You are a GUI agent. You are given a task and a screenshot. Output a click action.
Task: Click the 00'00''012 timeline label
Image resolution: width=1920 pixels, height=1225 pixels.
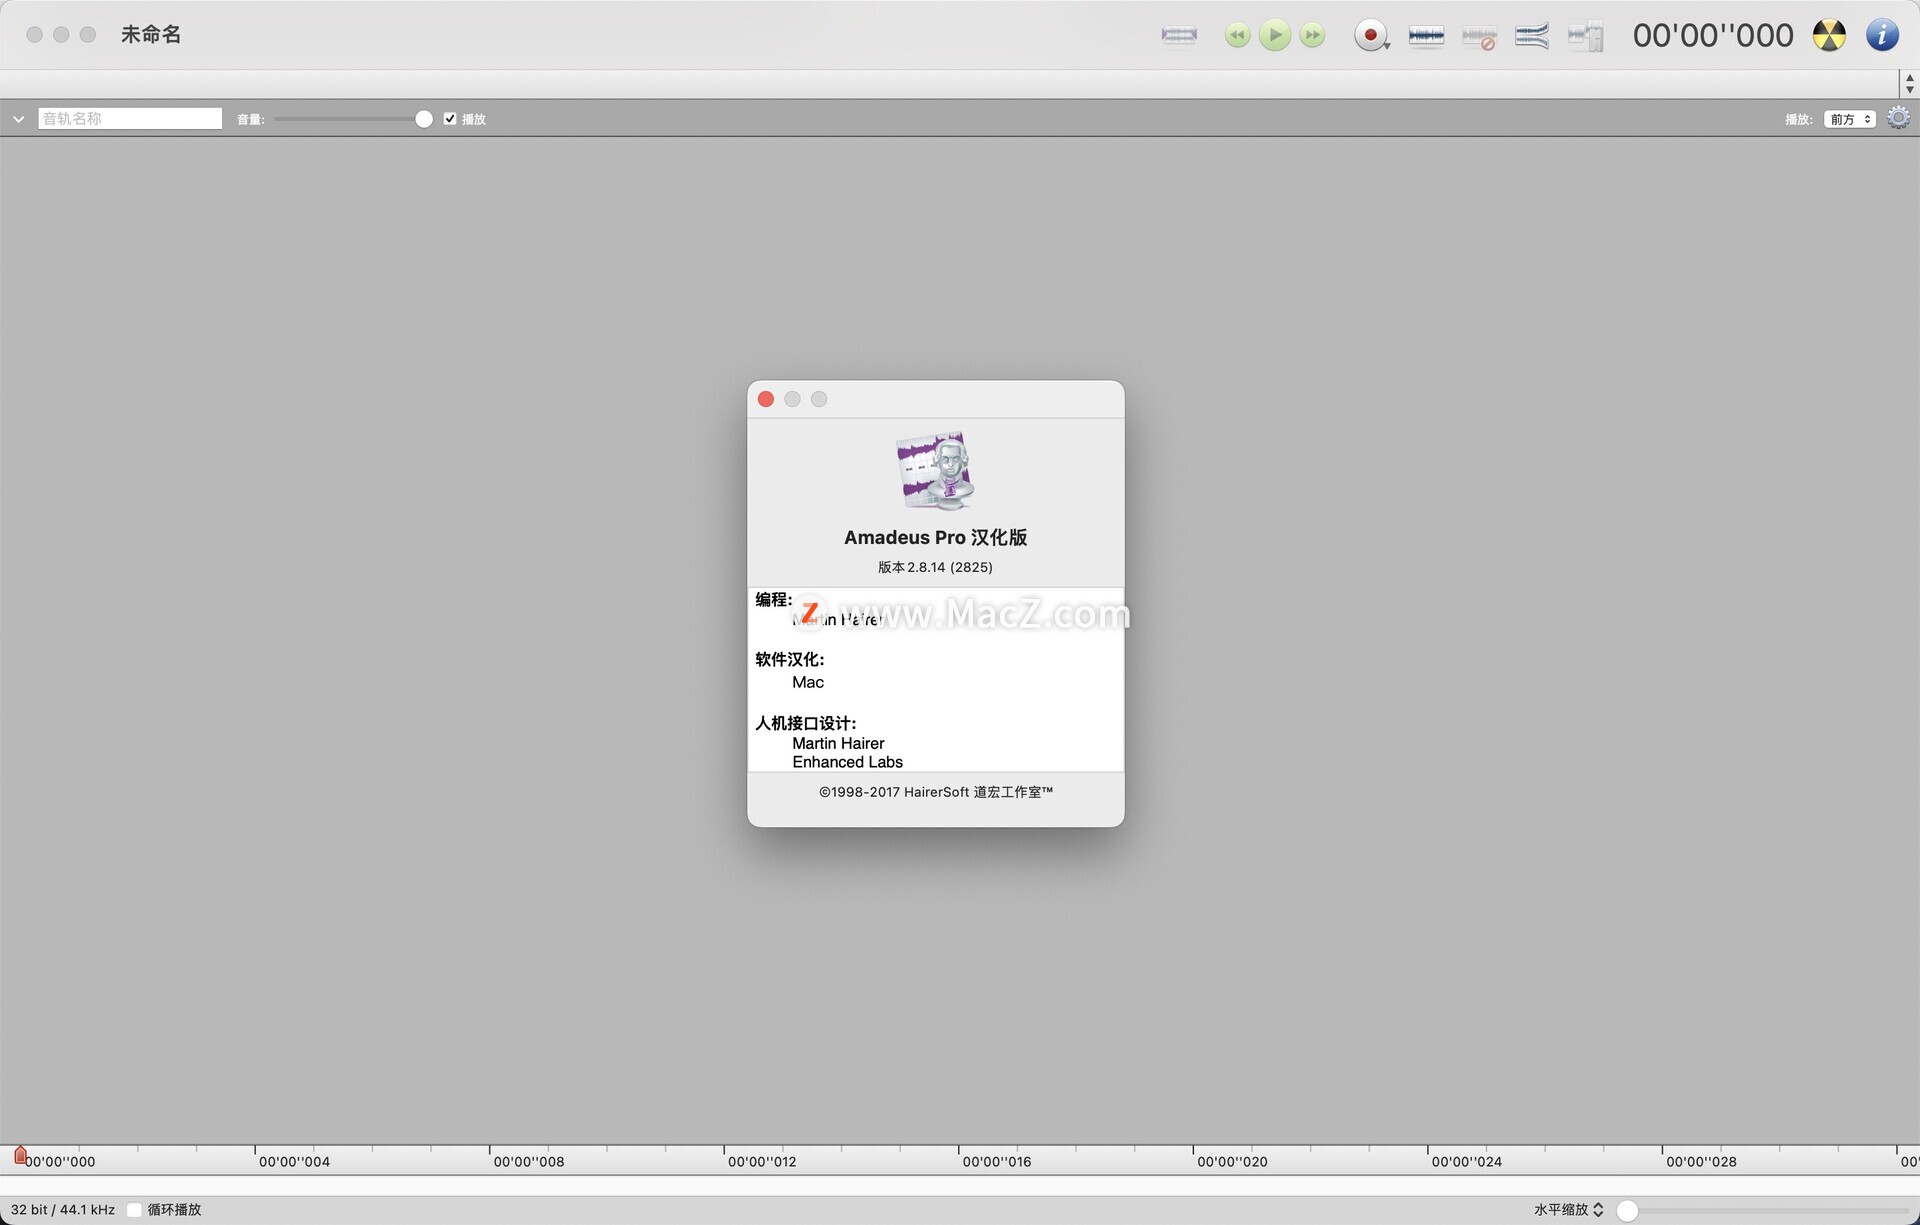(x=762, y=1162)
